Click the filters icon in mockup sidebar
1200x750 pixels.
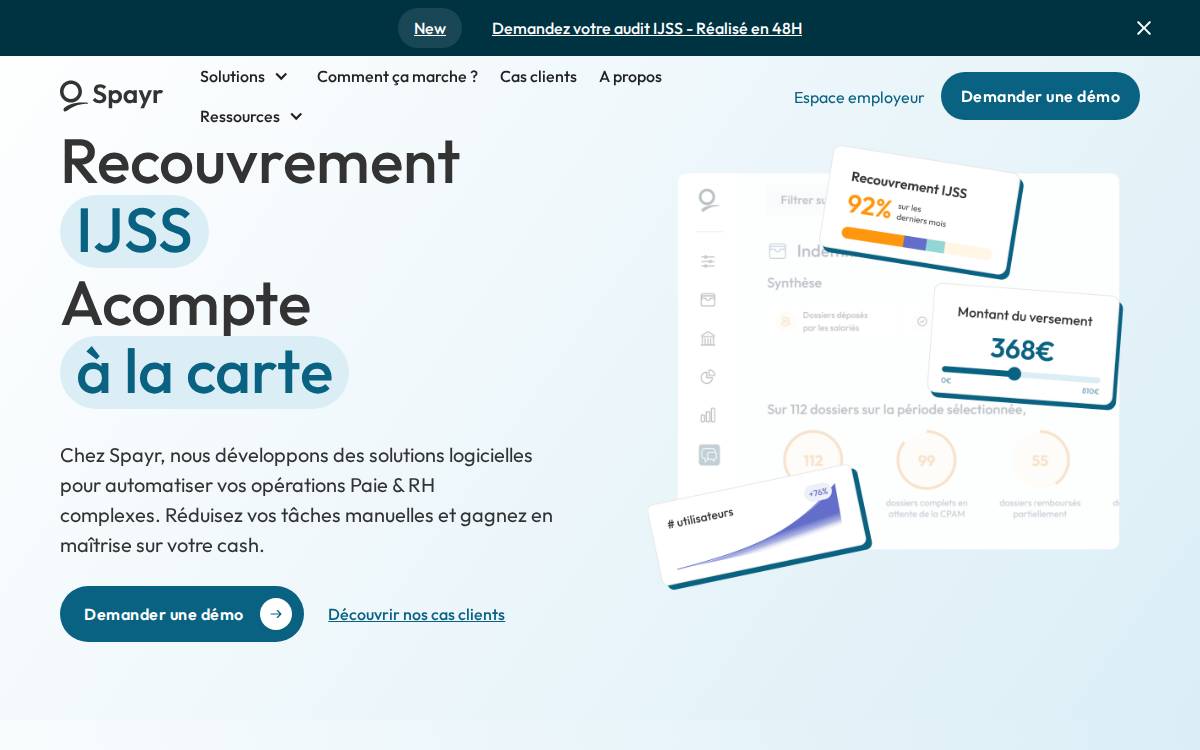(x=708, y=261)
